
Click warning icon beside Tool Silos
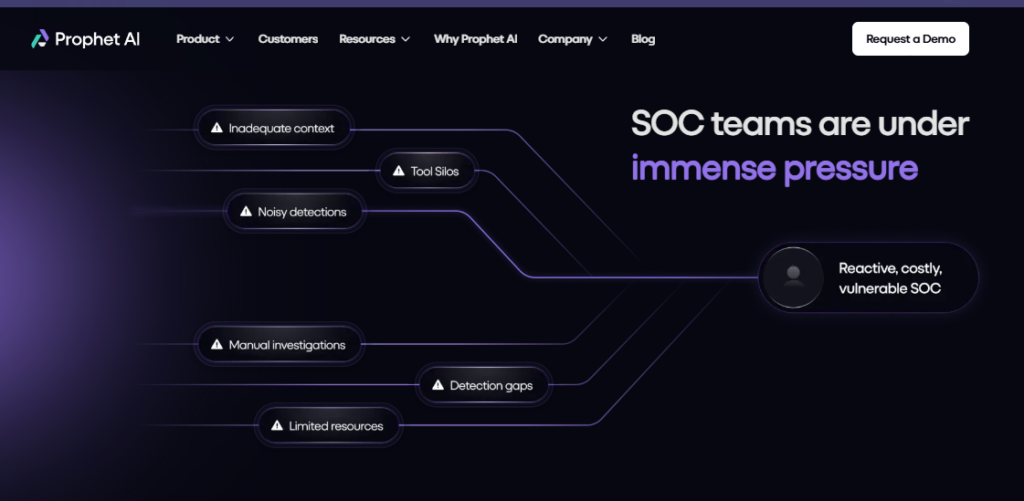click(398, 171)
